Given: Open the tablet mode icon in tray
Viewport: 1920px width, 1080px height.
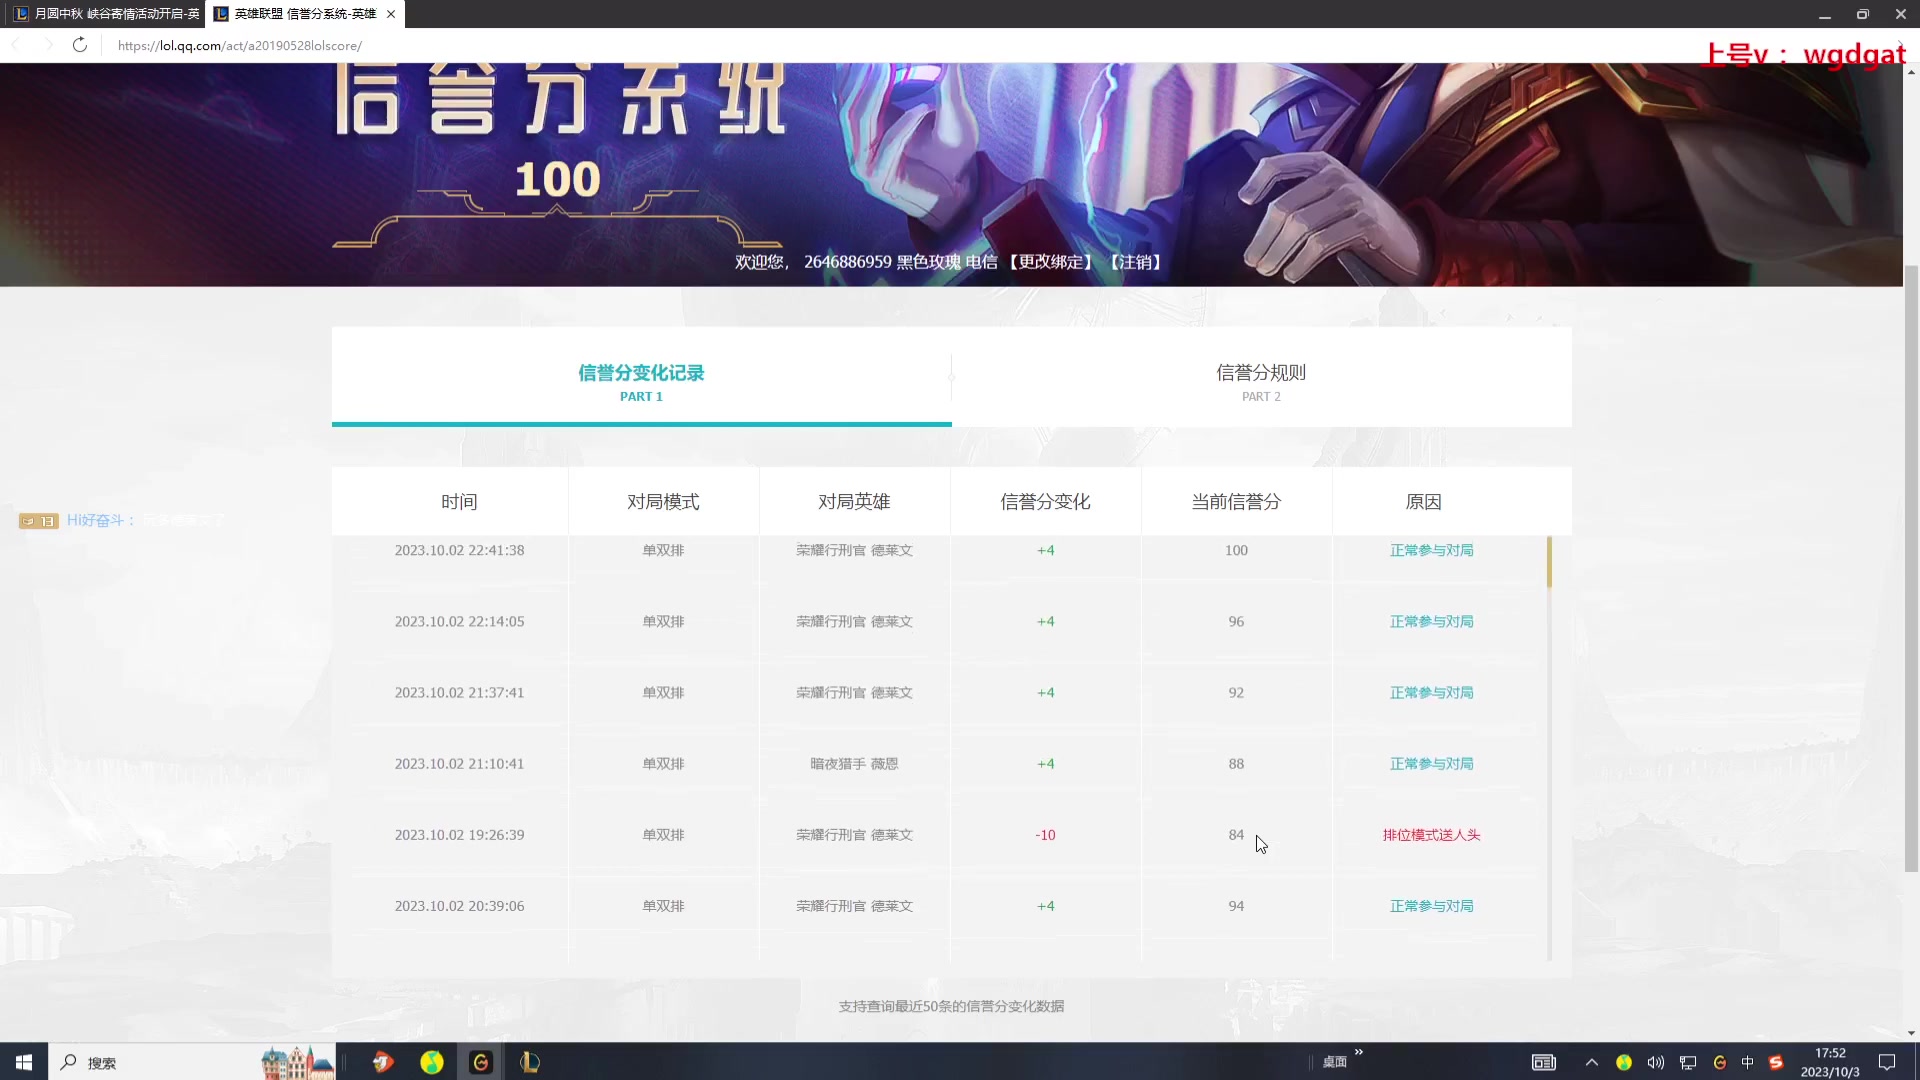Looking at the screenshot, I should (x=1543, y=1062).
